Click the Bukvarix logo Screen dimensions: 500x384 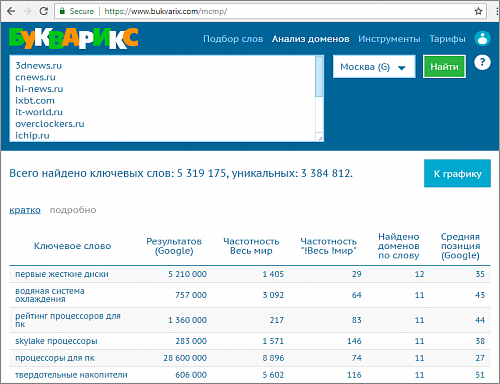coord(74,38)
